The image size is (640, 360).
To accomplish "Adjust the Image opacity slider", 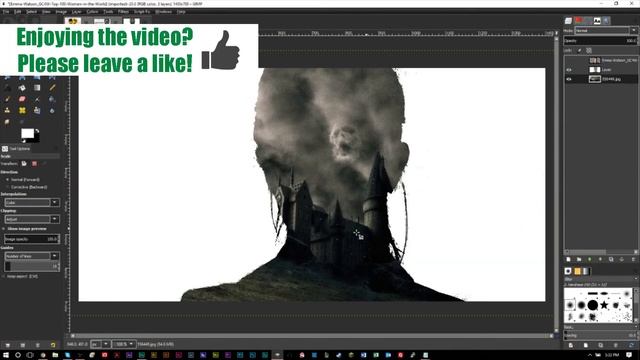I will click(32, 239).
